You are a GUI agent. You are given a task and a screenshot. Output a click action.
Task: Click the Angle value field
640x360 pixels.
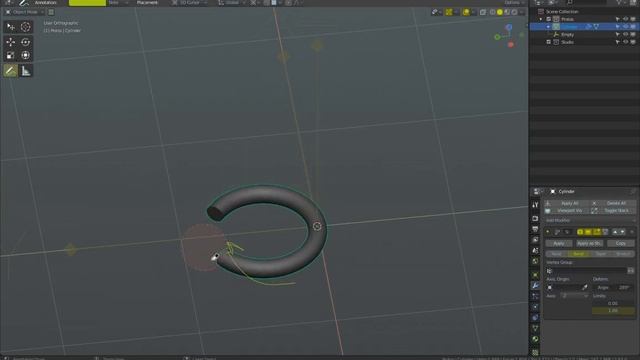613,287
